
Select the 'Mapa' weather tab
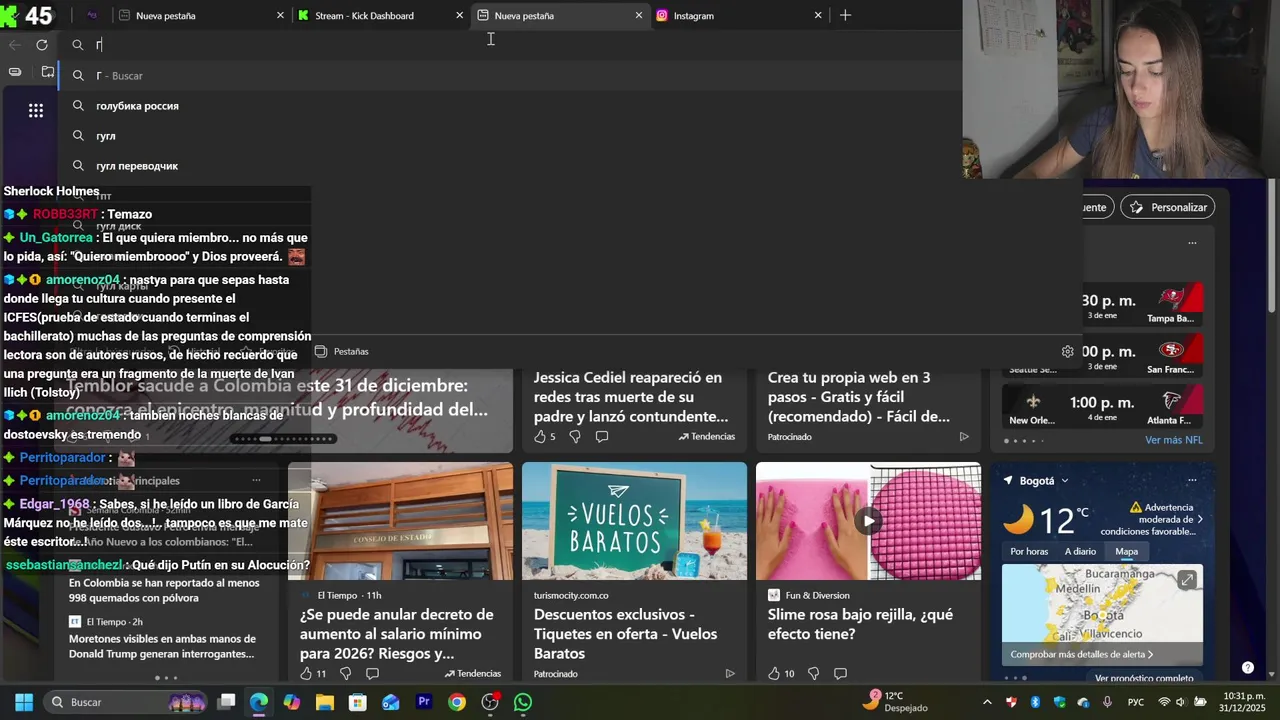(x=1126, y=552)
